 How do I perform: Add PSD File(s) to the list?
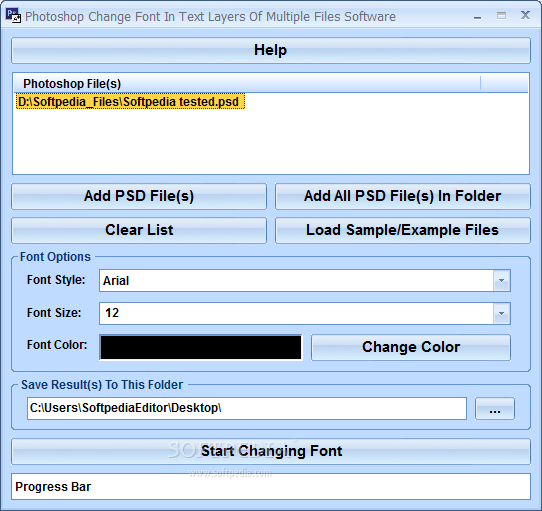(139, 196)
